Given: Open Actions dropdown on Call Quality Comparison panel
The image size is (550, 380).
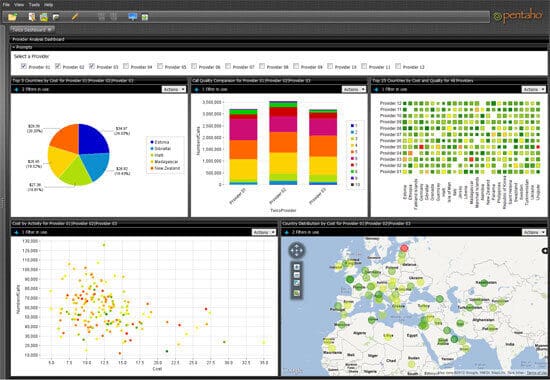Looking at the screenshot, I should (354, 89).
